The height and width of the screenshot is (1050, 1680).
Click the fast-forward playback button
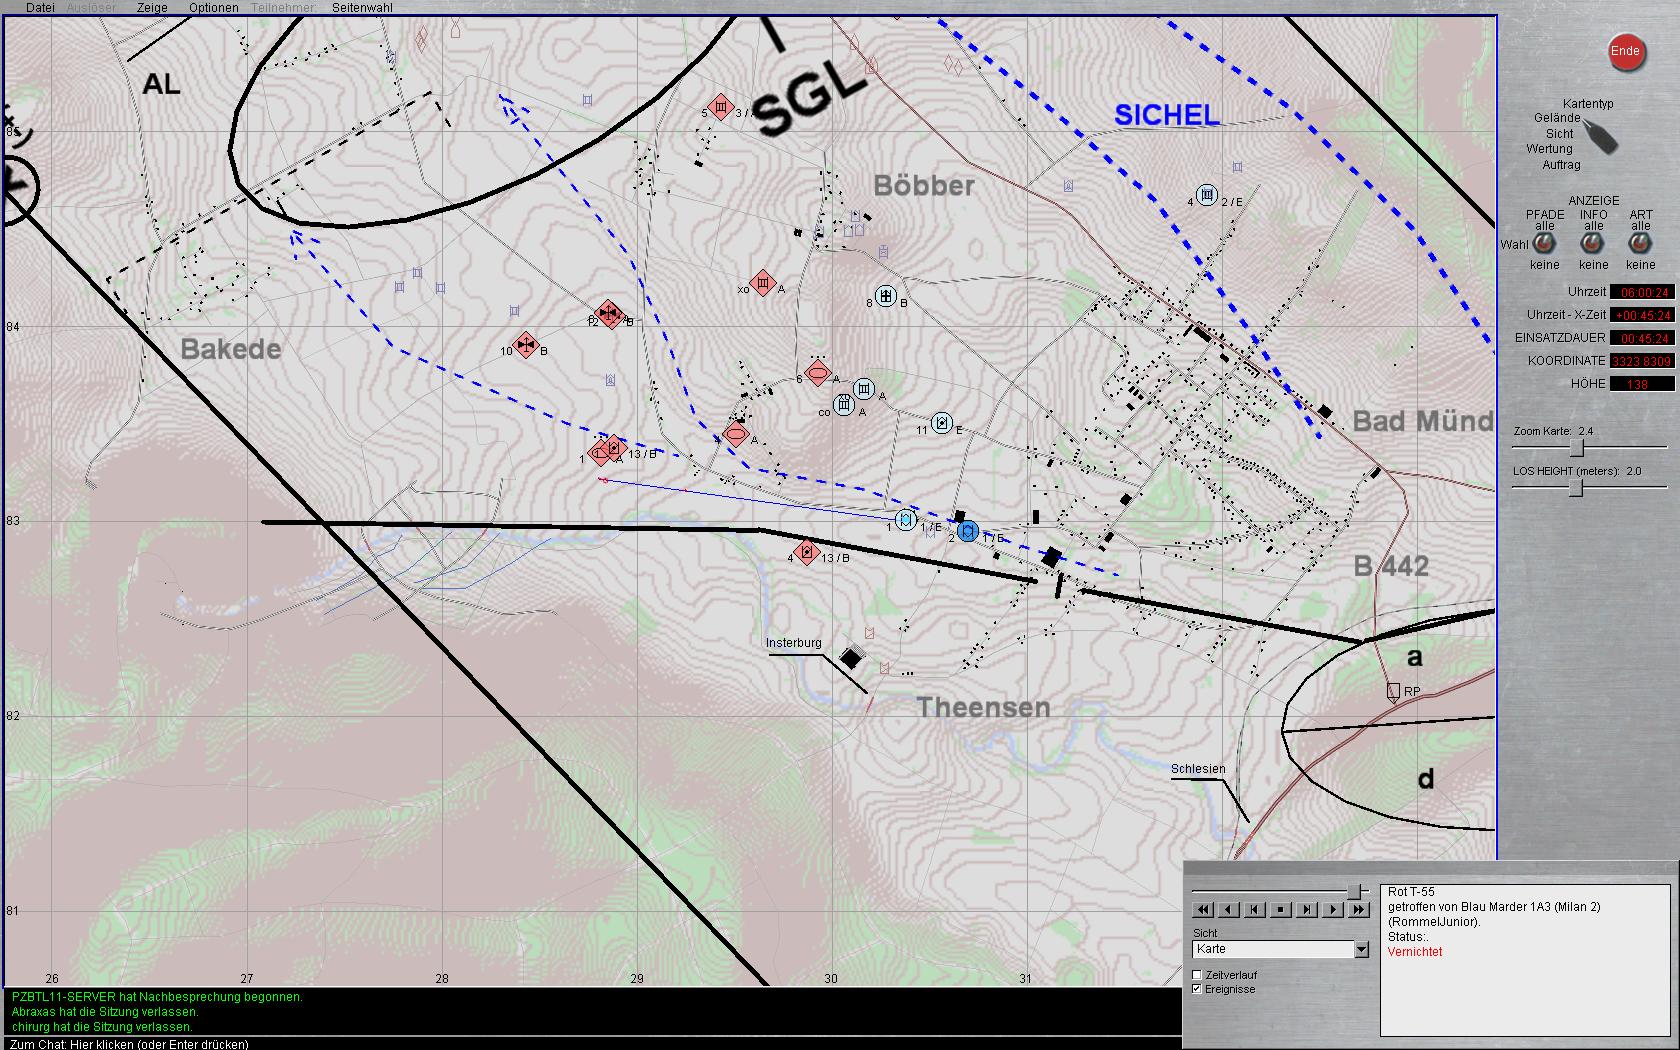1359,910
